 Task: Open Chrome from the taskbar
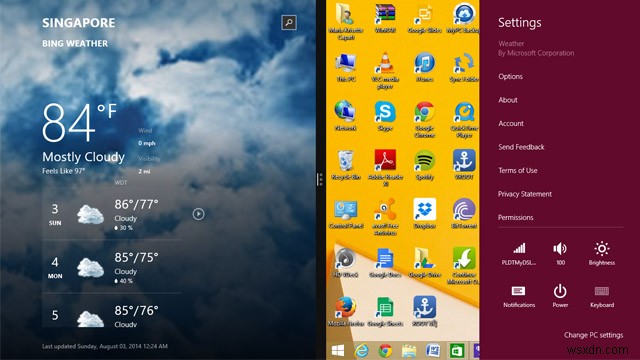pos(385,351)
